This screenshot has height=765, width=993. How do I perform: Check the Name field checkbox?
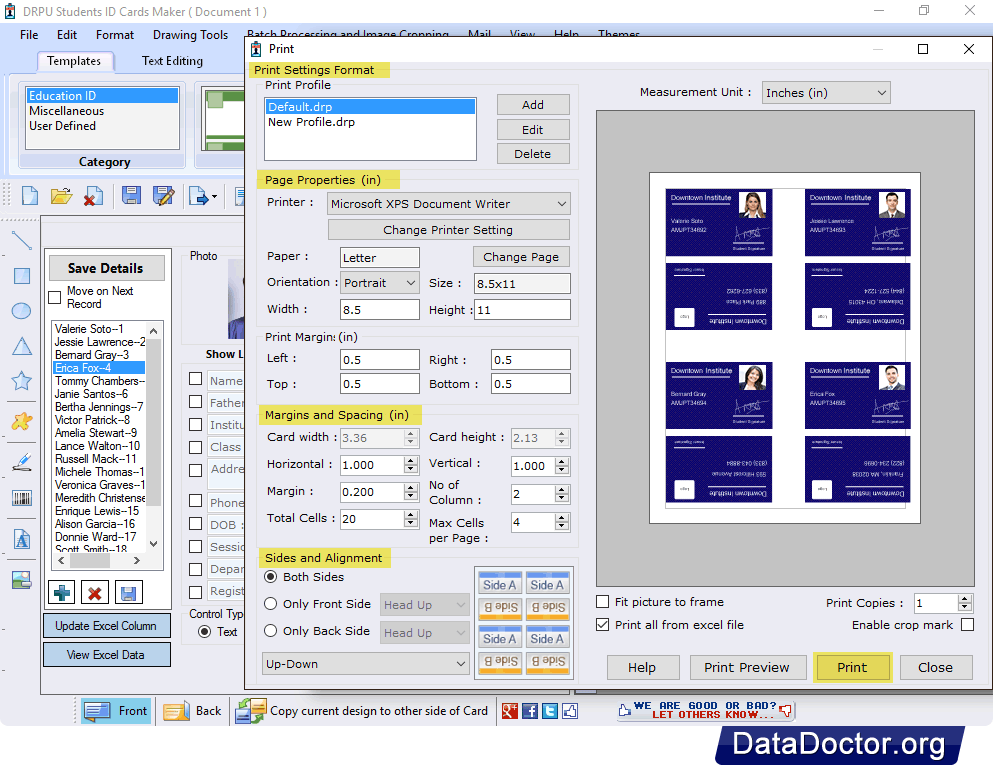[196, 379]
